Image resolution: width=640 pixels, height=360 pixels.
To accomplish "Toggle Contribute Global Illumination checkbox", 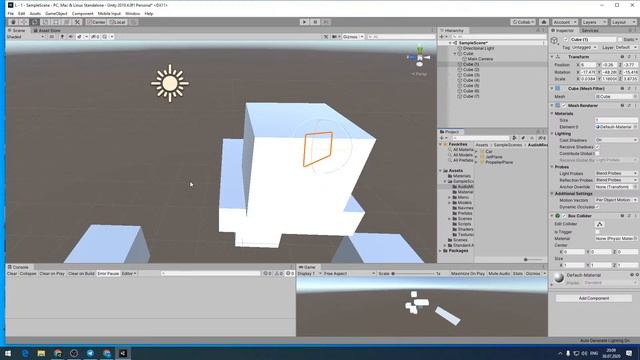I will [x=598, y=153].
